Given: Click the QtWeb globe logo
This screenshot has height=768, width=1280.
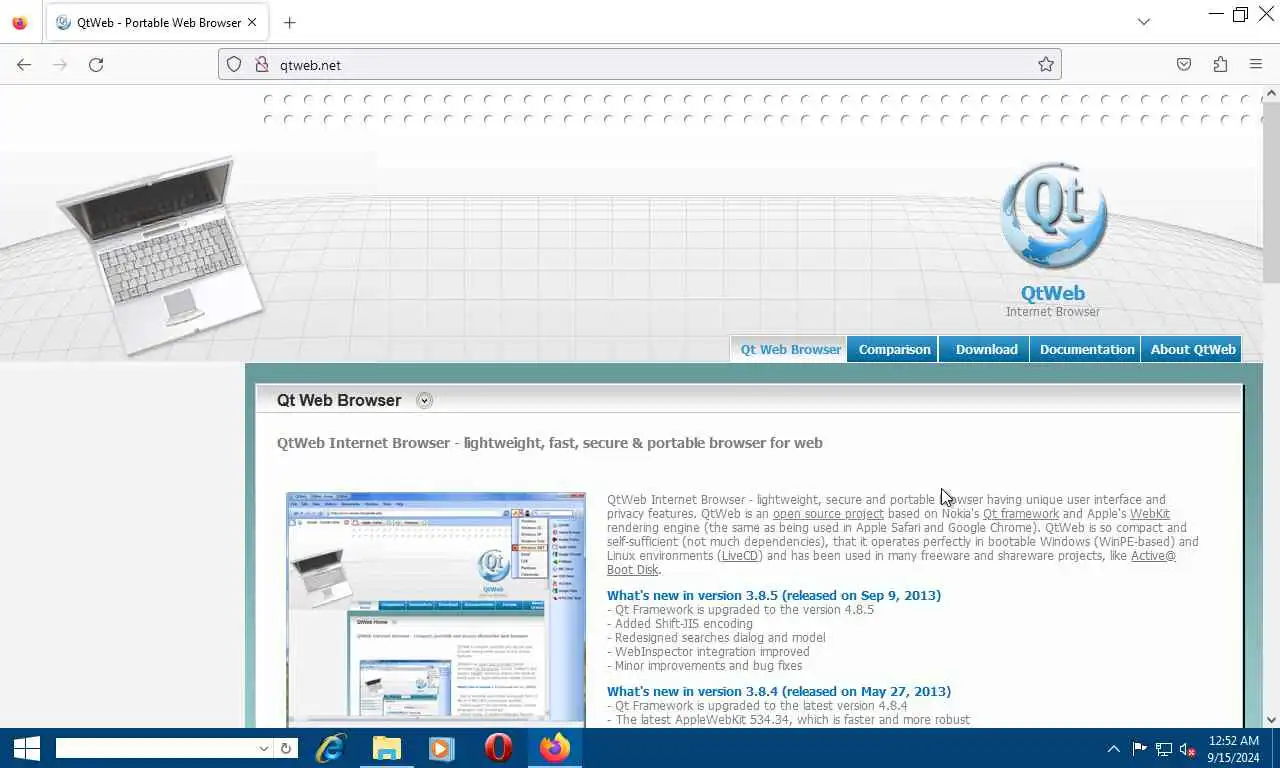Looking at the screenshot, I should coord(1053,217).
